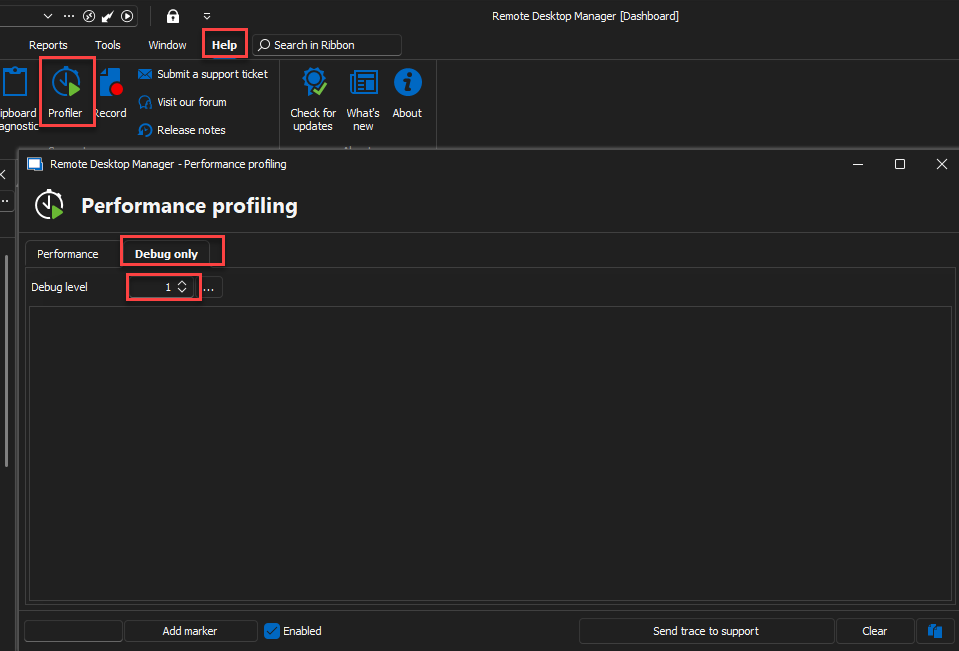Click the headset forum icon
This screenshot has width=959, height=651.
(145, 102)
